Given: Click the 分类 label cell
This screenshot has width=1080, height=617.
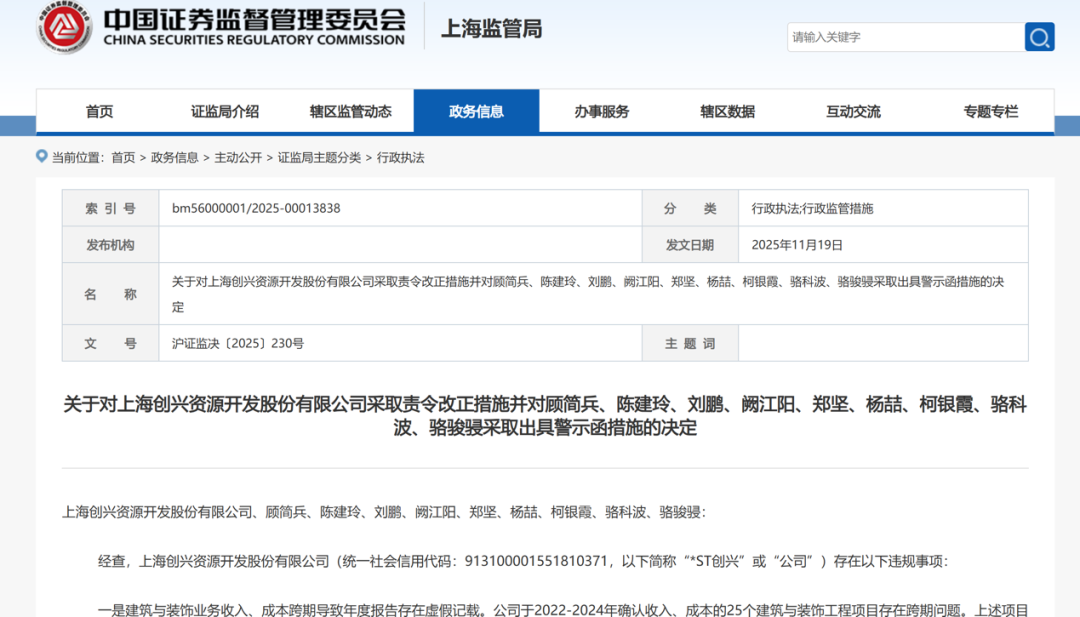Looking at the screenshot, I should pyautogui.click(x=690, y=208).
